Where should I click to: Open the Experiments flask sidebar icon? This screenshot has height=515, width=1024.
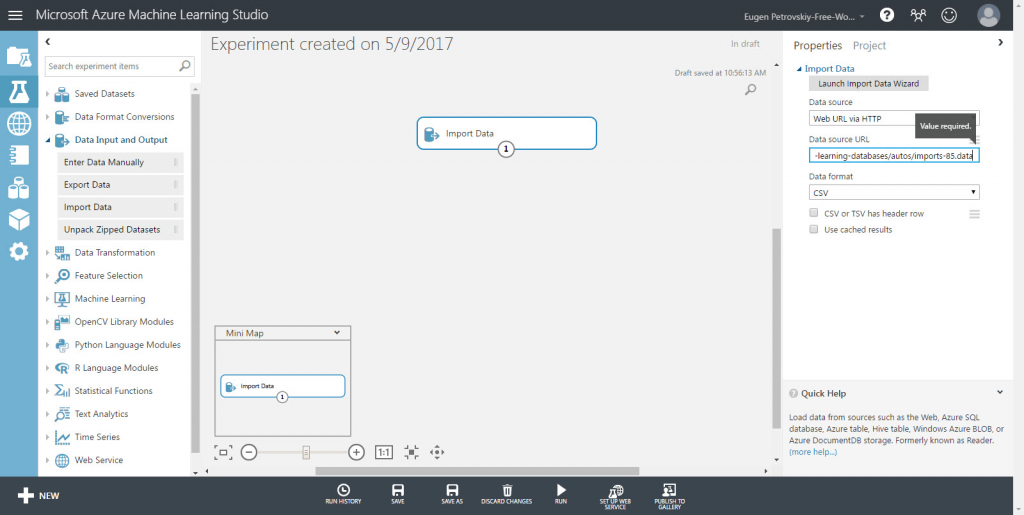point(19,91)
